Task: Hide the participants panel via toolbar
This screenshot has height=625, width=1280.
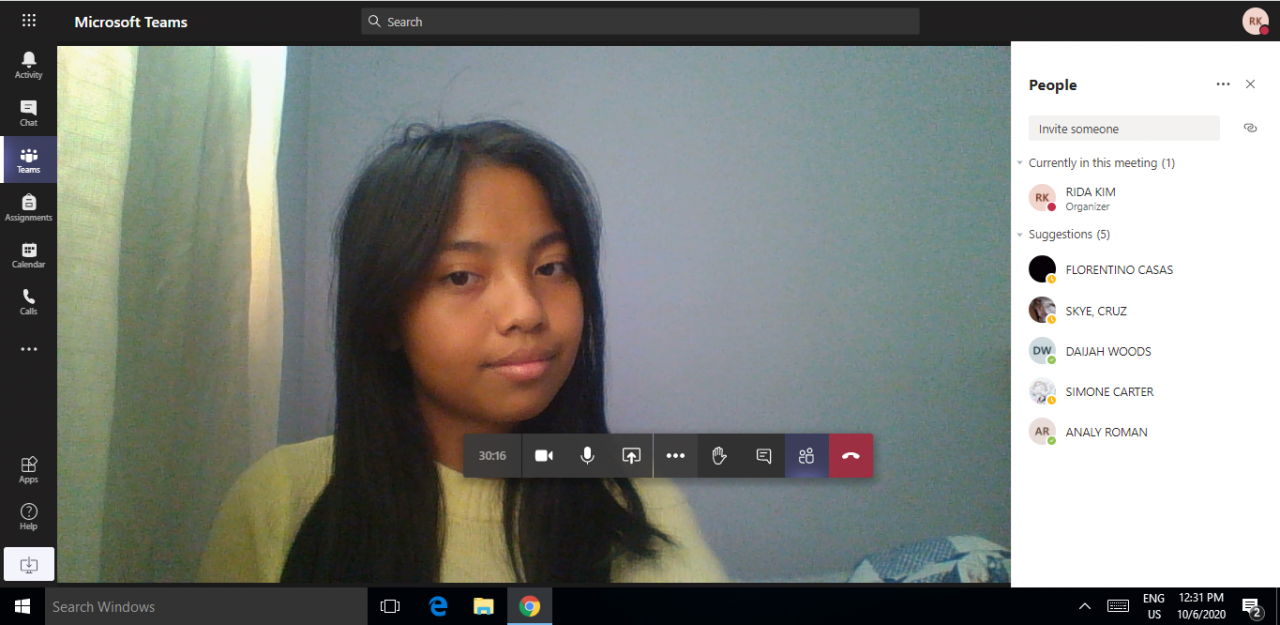Action: tap(806, 456)
